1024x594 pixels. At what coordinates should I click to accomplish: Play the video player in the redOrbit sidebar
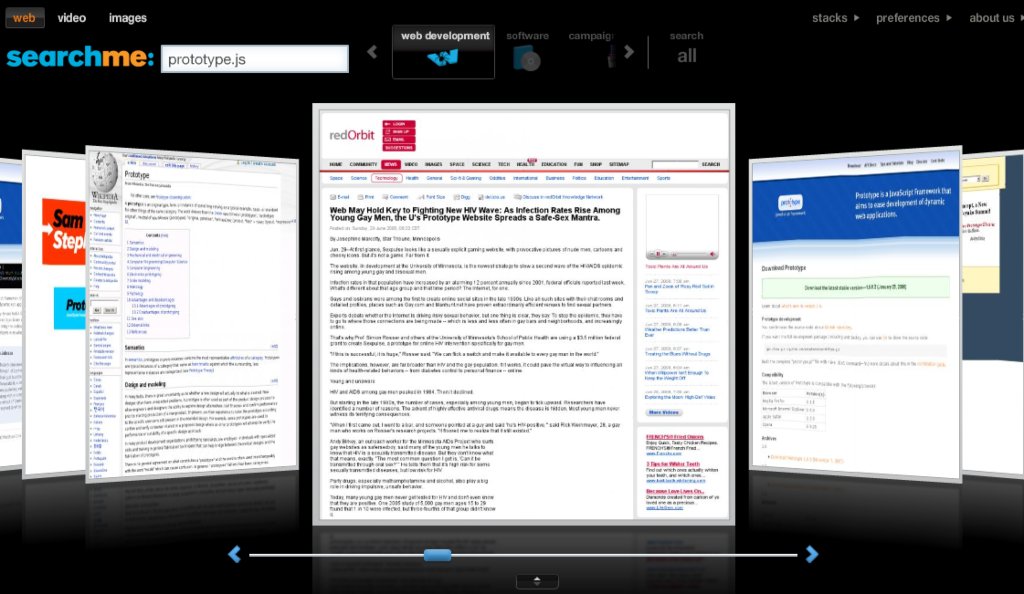[658, 254]
